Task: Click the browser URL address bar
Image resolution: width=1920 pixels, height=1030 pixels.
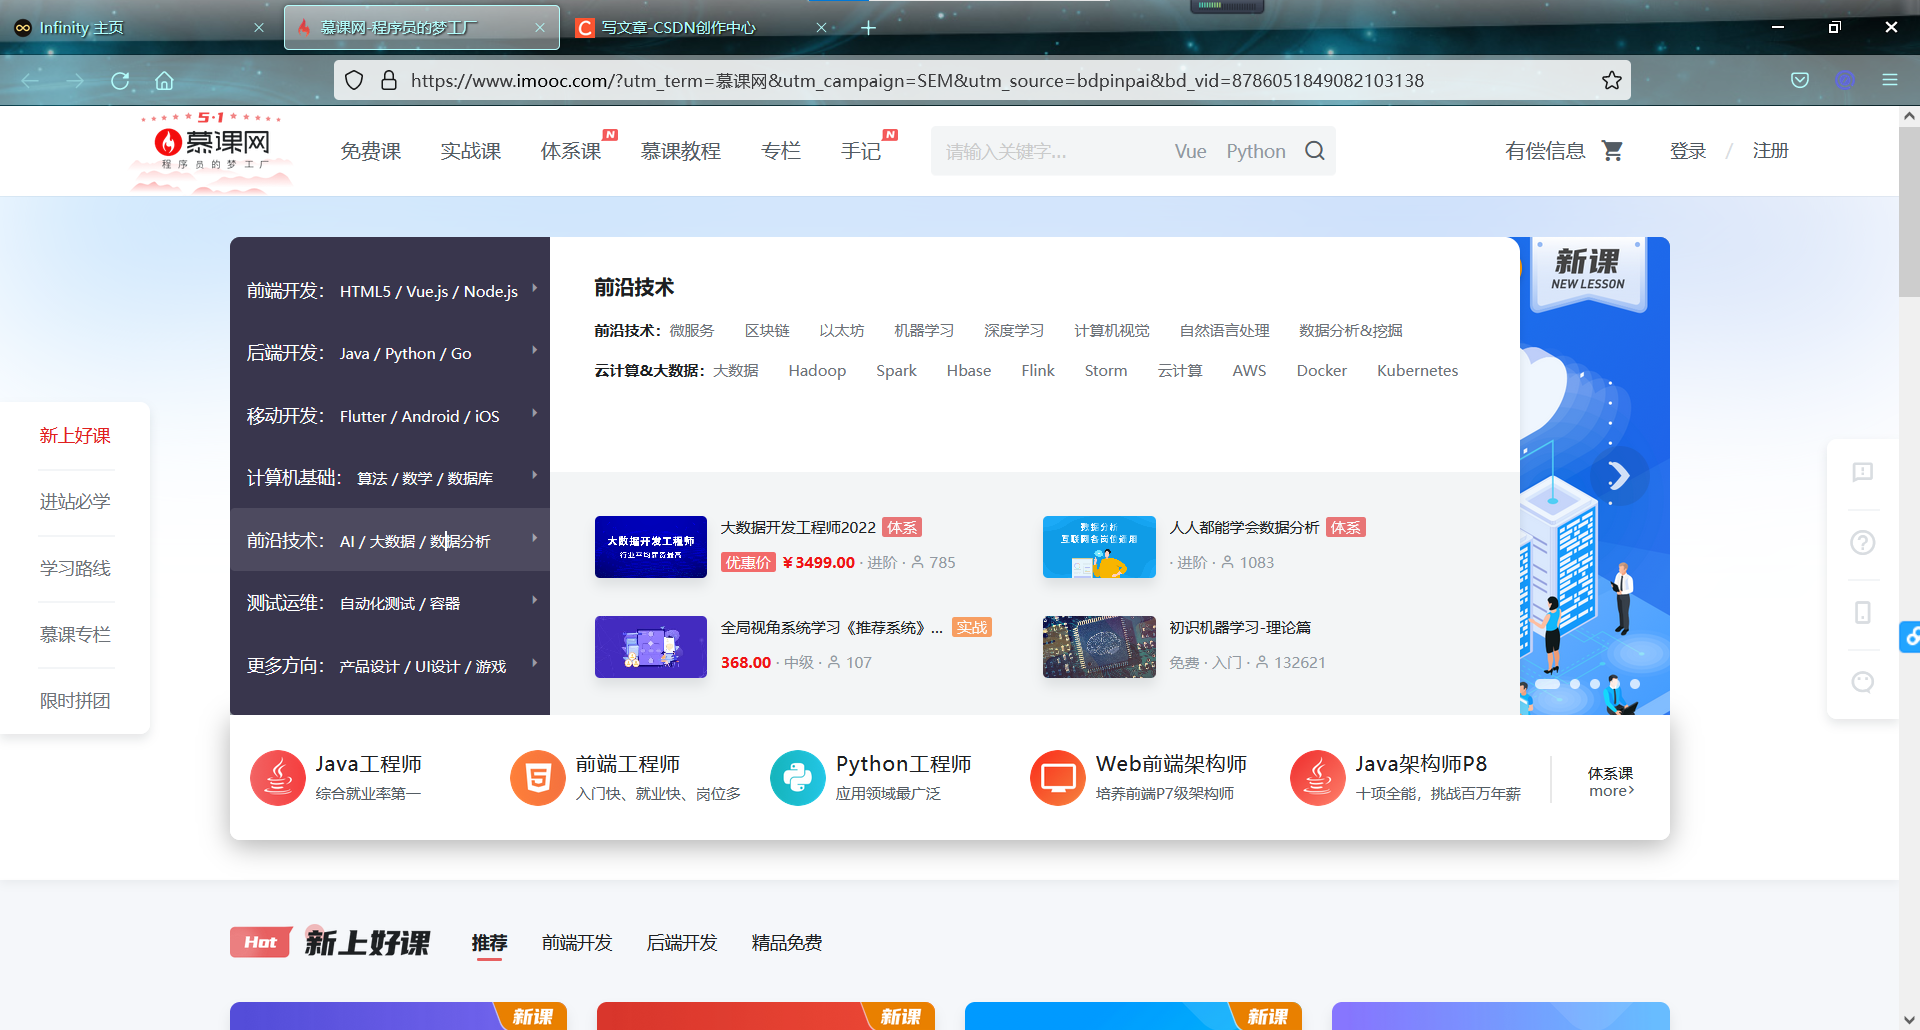Action: click(980, 80)
